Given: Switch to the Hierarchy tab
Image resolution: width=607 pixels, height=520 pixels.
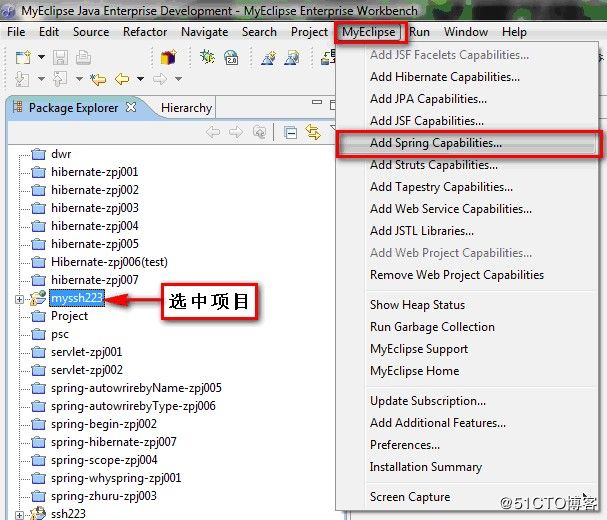Looking at the screenshot, I should [x=186, y=108].
